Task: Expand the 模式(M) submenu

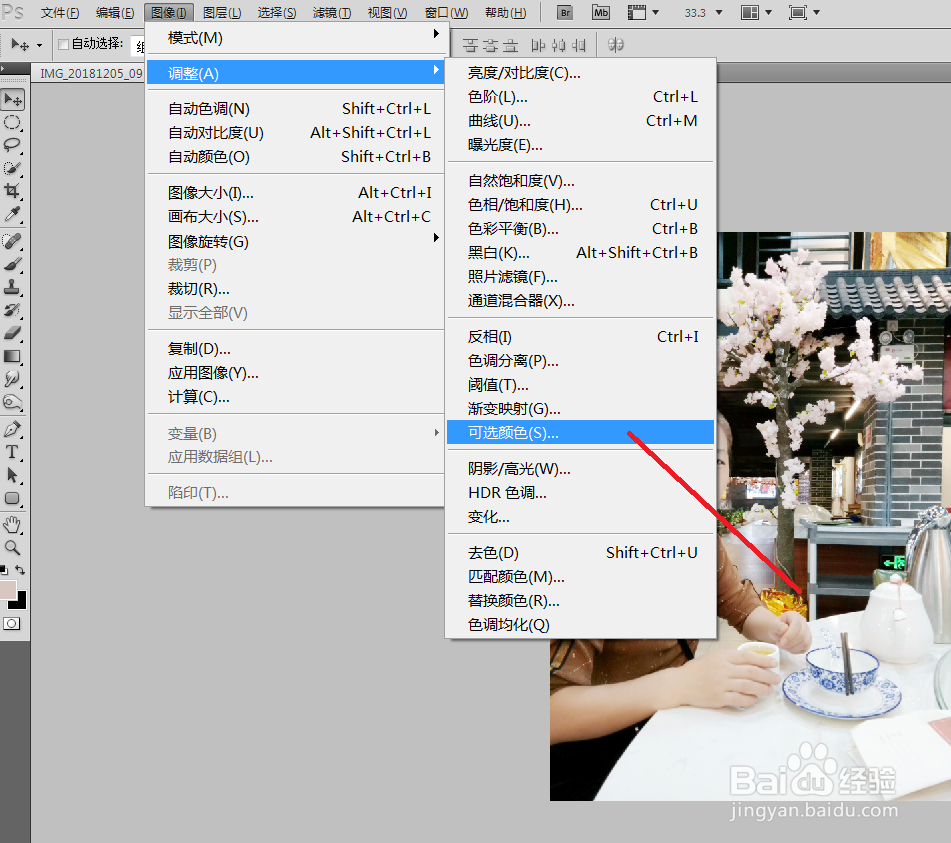Action: pos(297,38)
